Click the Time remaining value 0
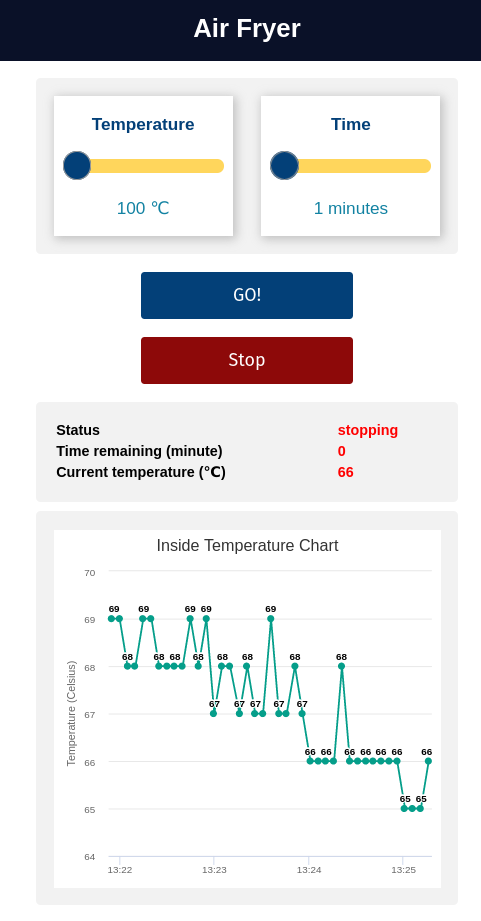Viewport: 481px width, 921px height. 341,451
